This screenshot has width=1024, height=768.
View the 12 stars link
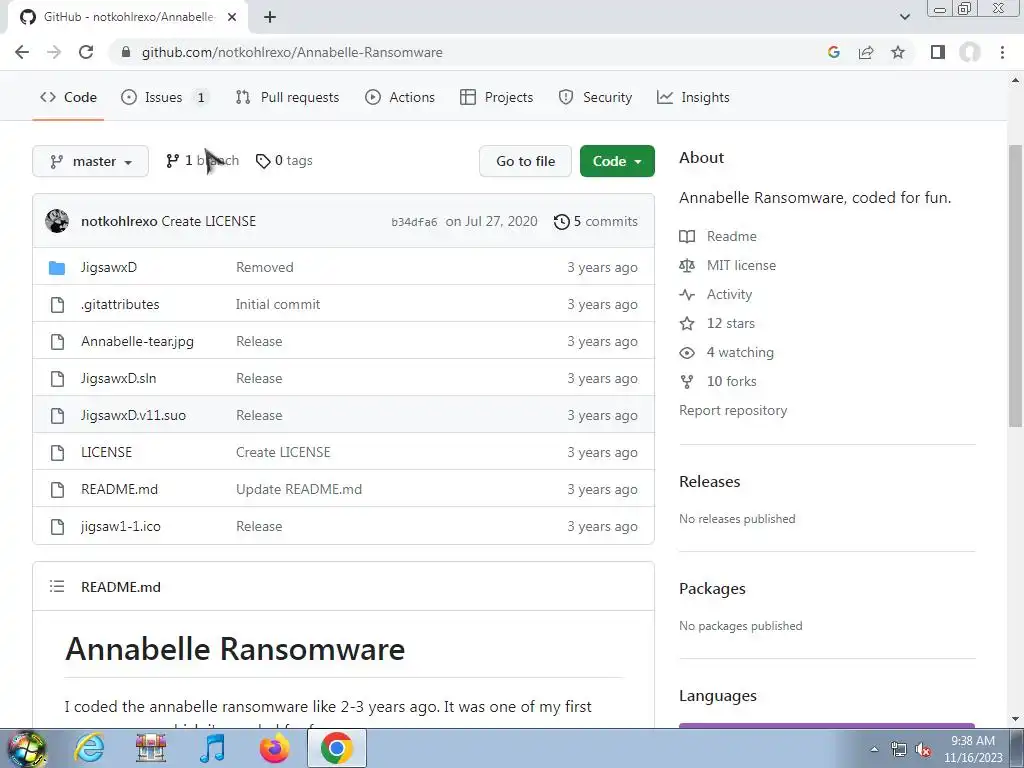731,323
